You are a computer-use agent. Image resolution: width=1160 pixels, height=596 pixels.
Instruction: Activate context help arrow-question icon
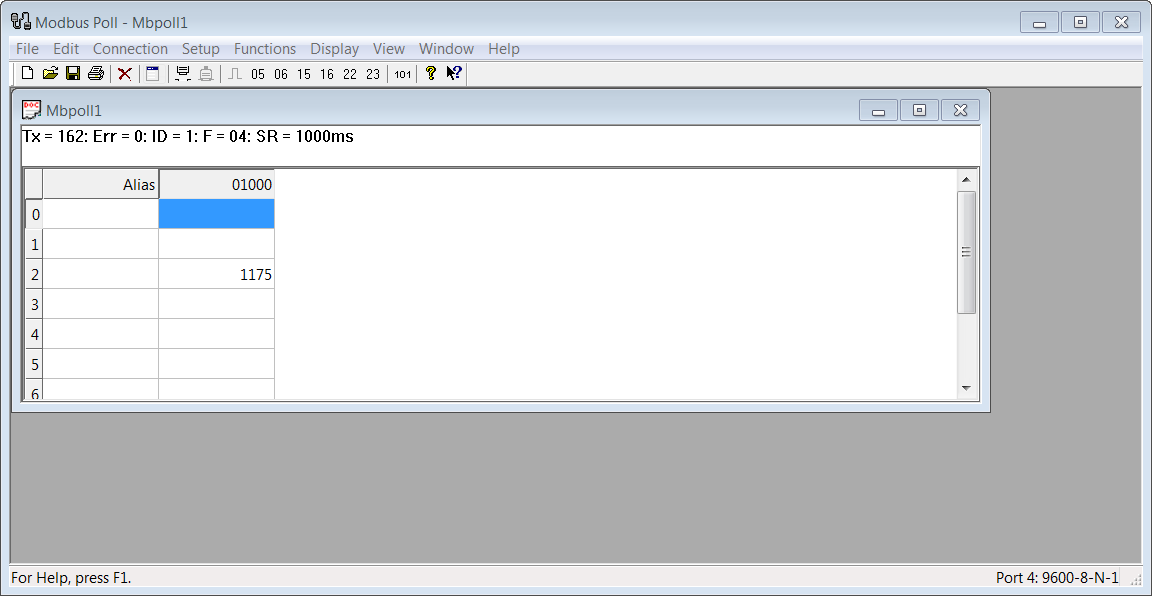point(454,73)
